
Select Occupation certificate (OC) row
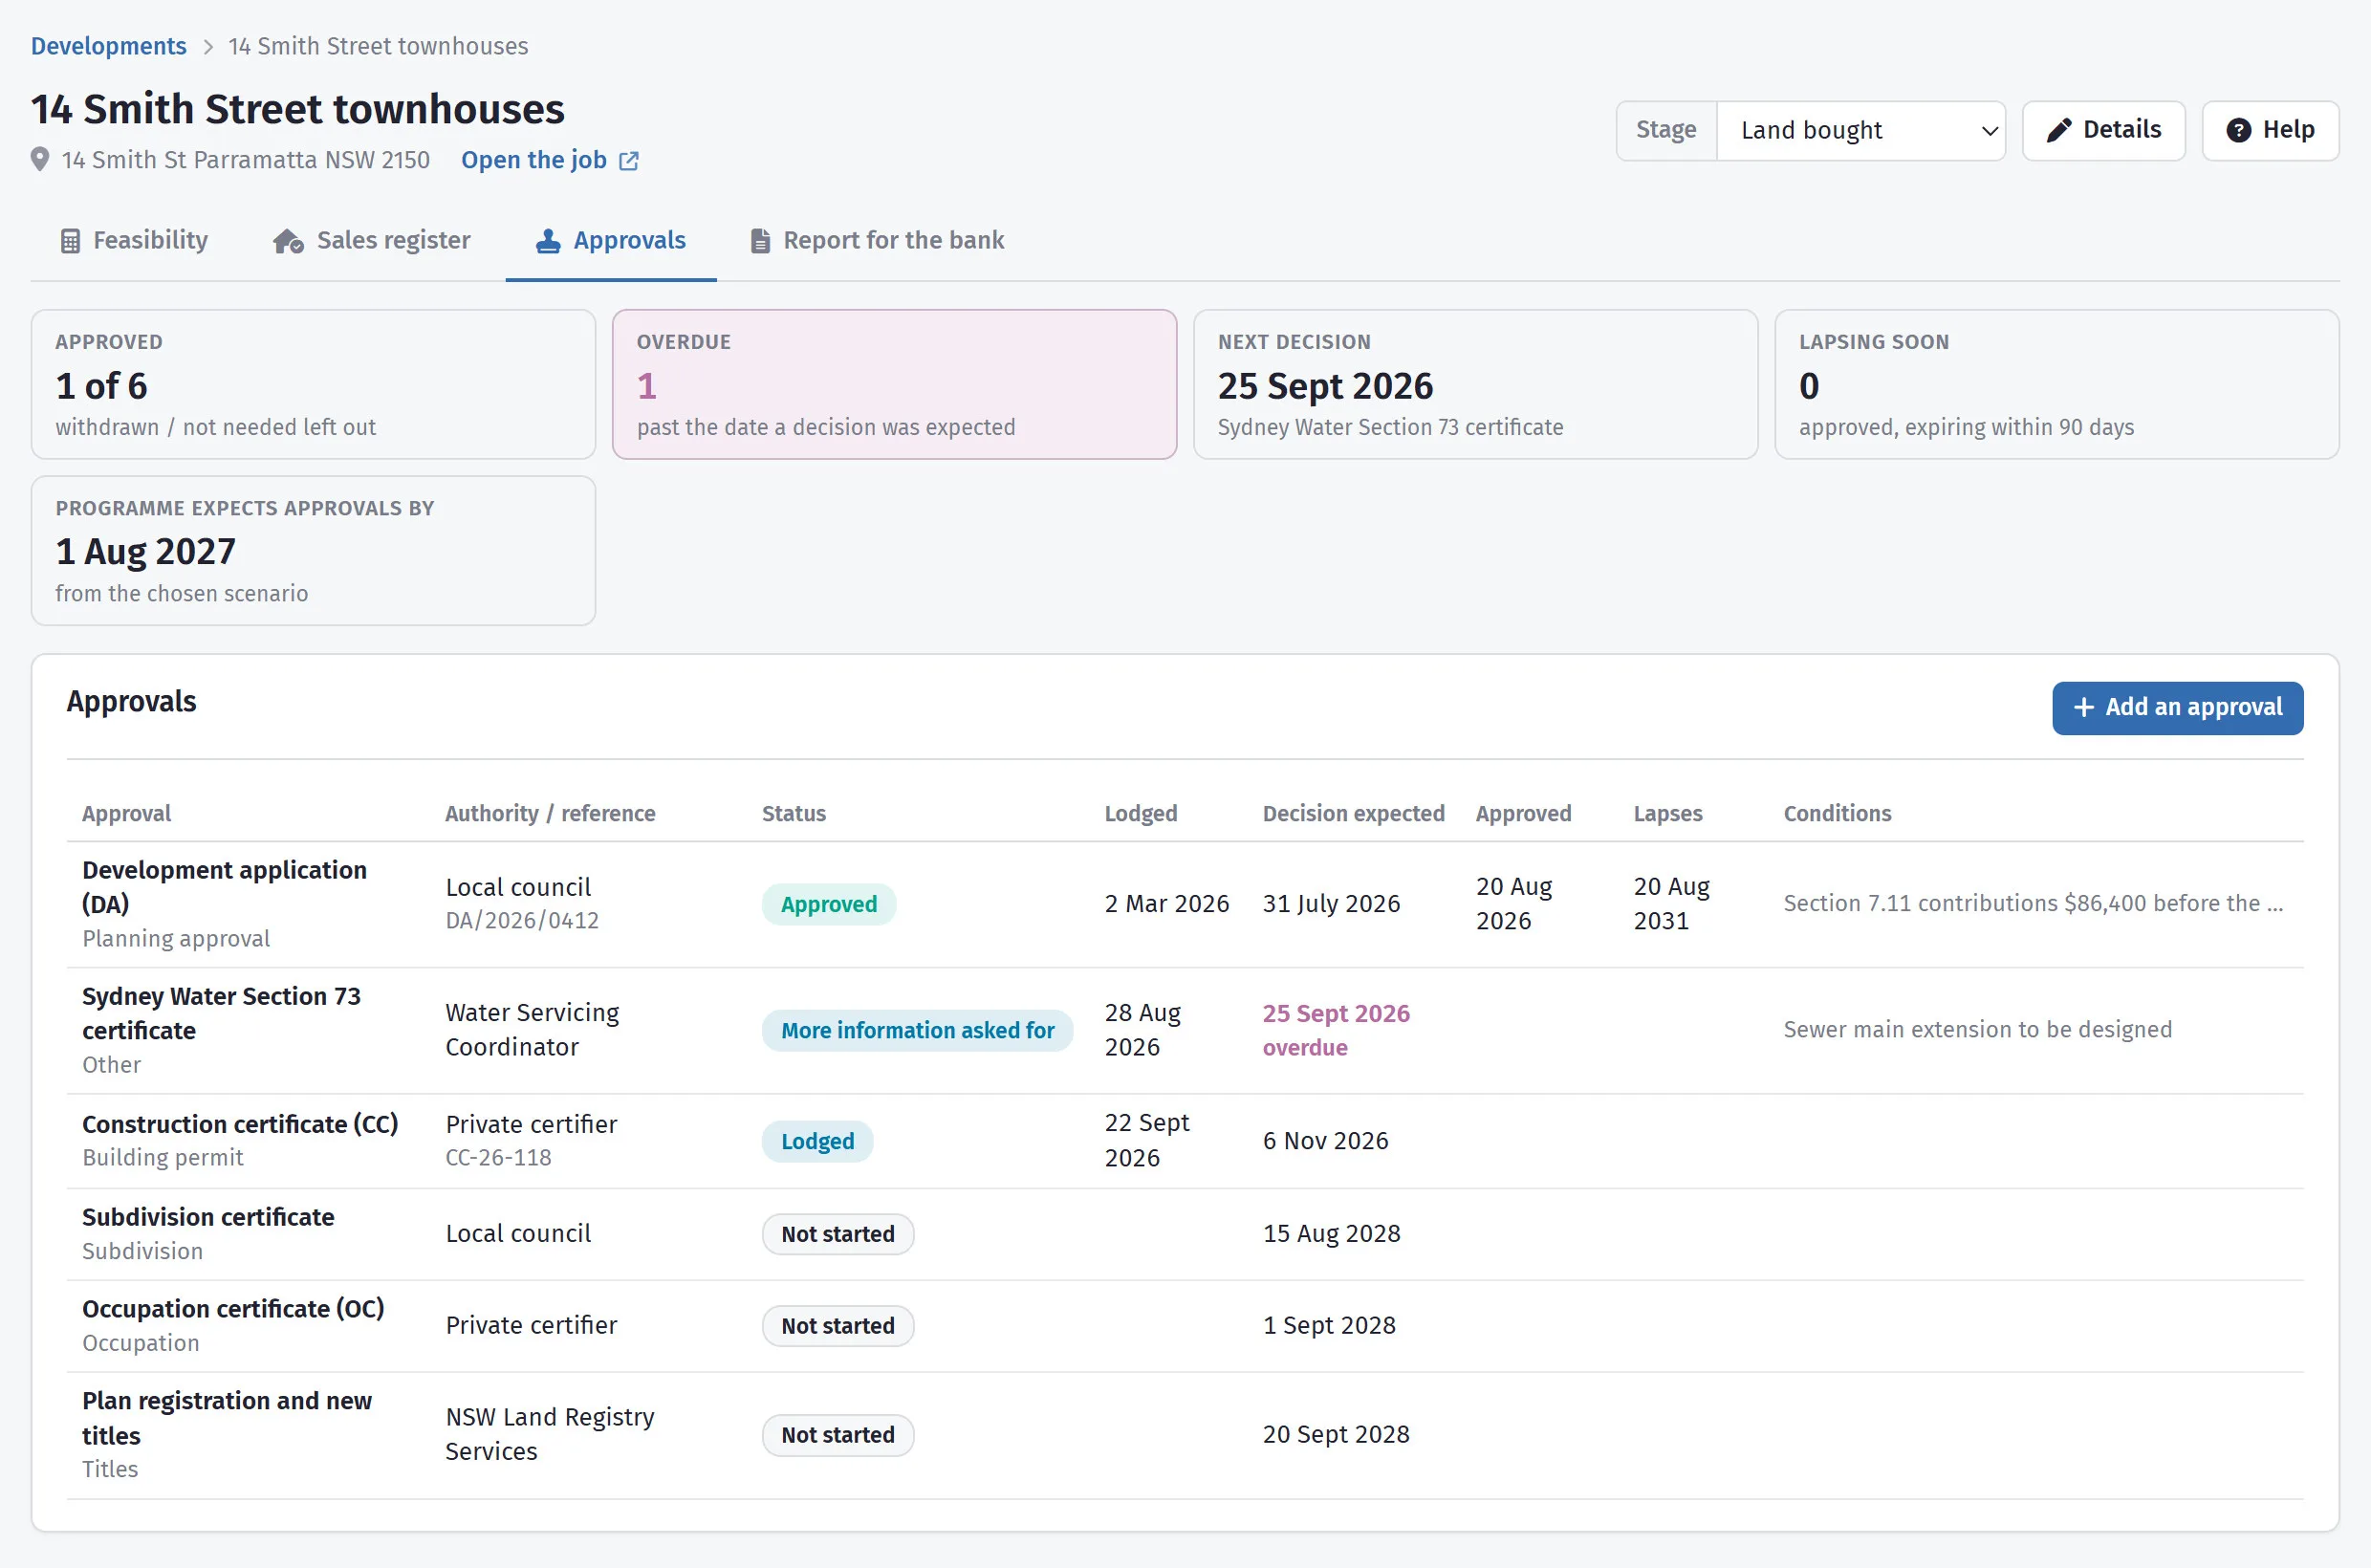1185,1326
